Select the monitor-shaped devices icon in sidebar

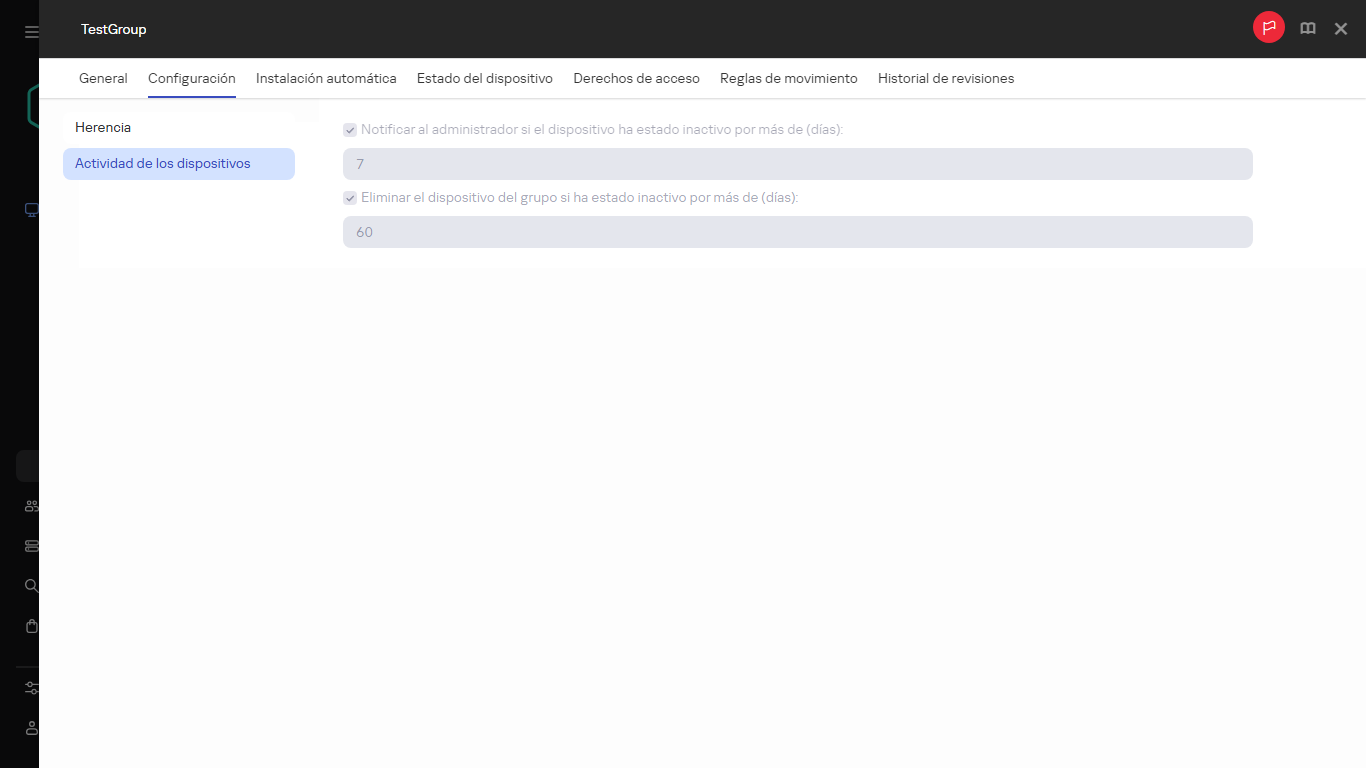point(29,210)
